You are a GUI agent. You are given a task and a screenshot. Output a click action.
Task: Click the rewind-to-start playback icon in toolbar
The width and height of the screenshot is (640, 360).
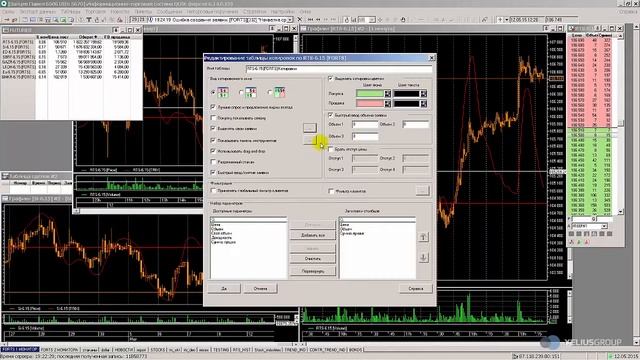(x=311, y=20)
